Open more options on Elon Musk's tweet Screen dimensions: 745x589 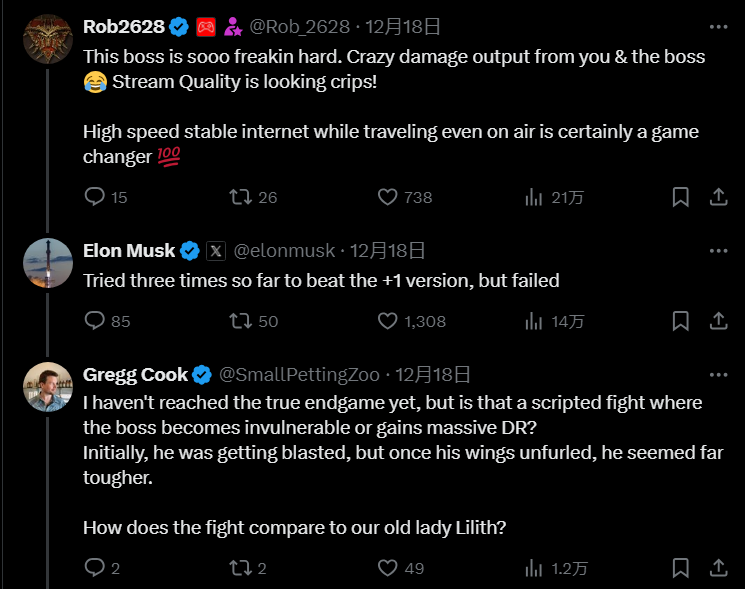click(718, 251)
